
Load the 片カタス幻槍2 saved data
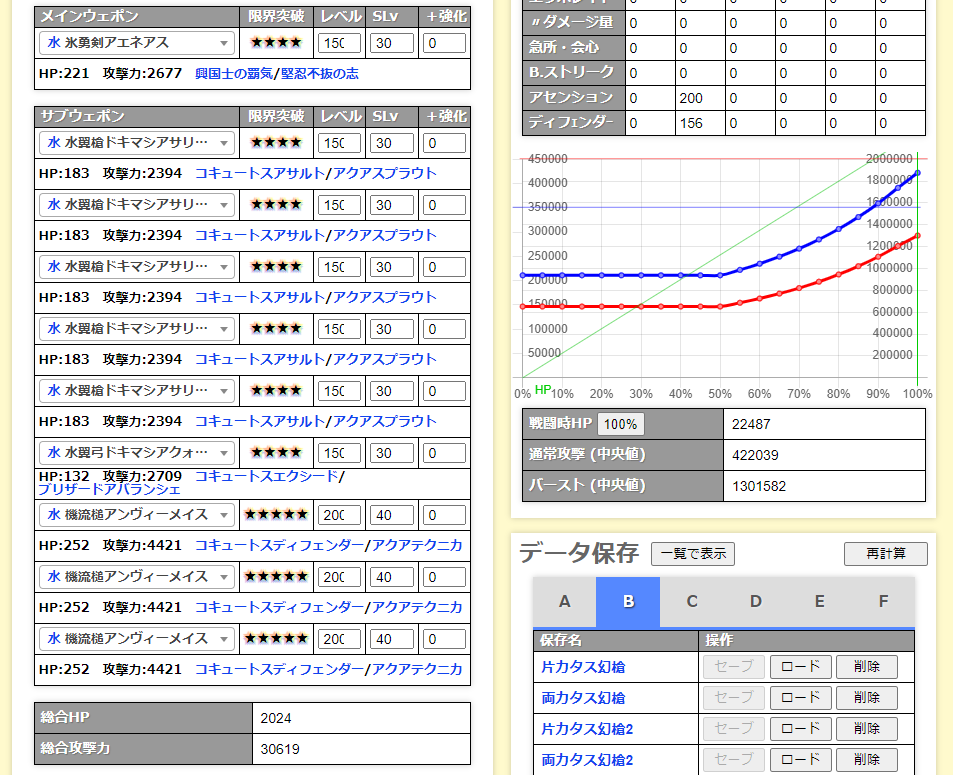[800, 729]
